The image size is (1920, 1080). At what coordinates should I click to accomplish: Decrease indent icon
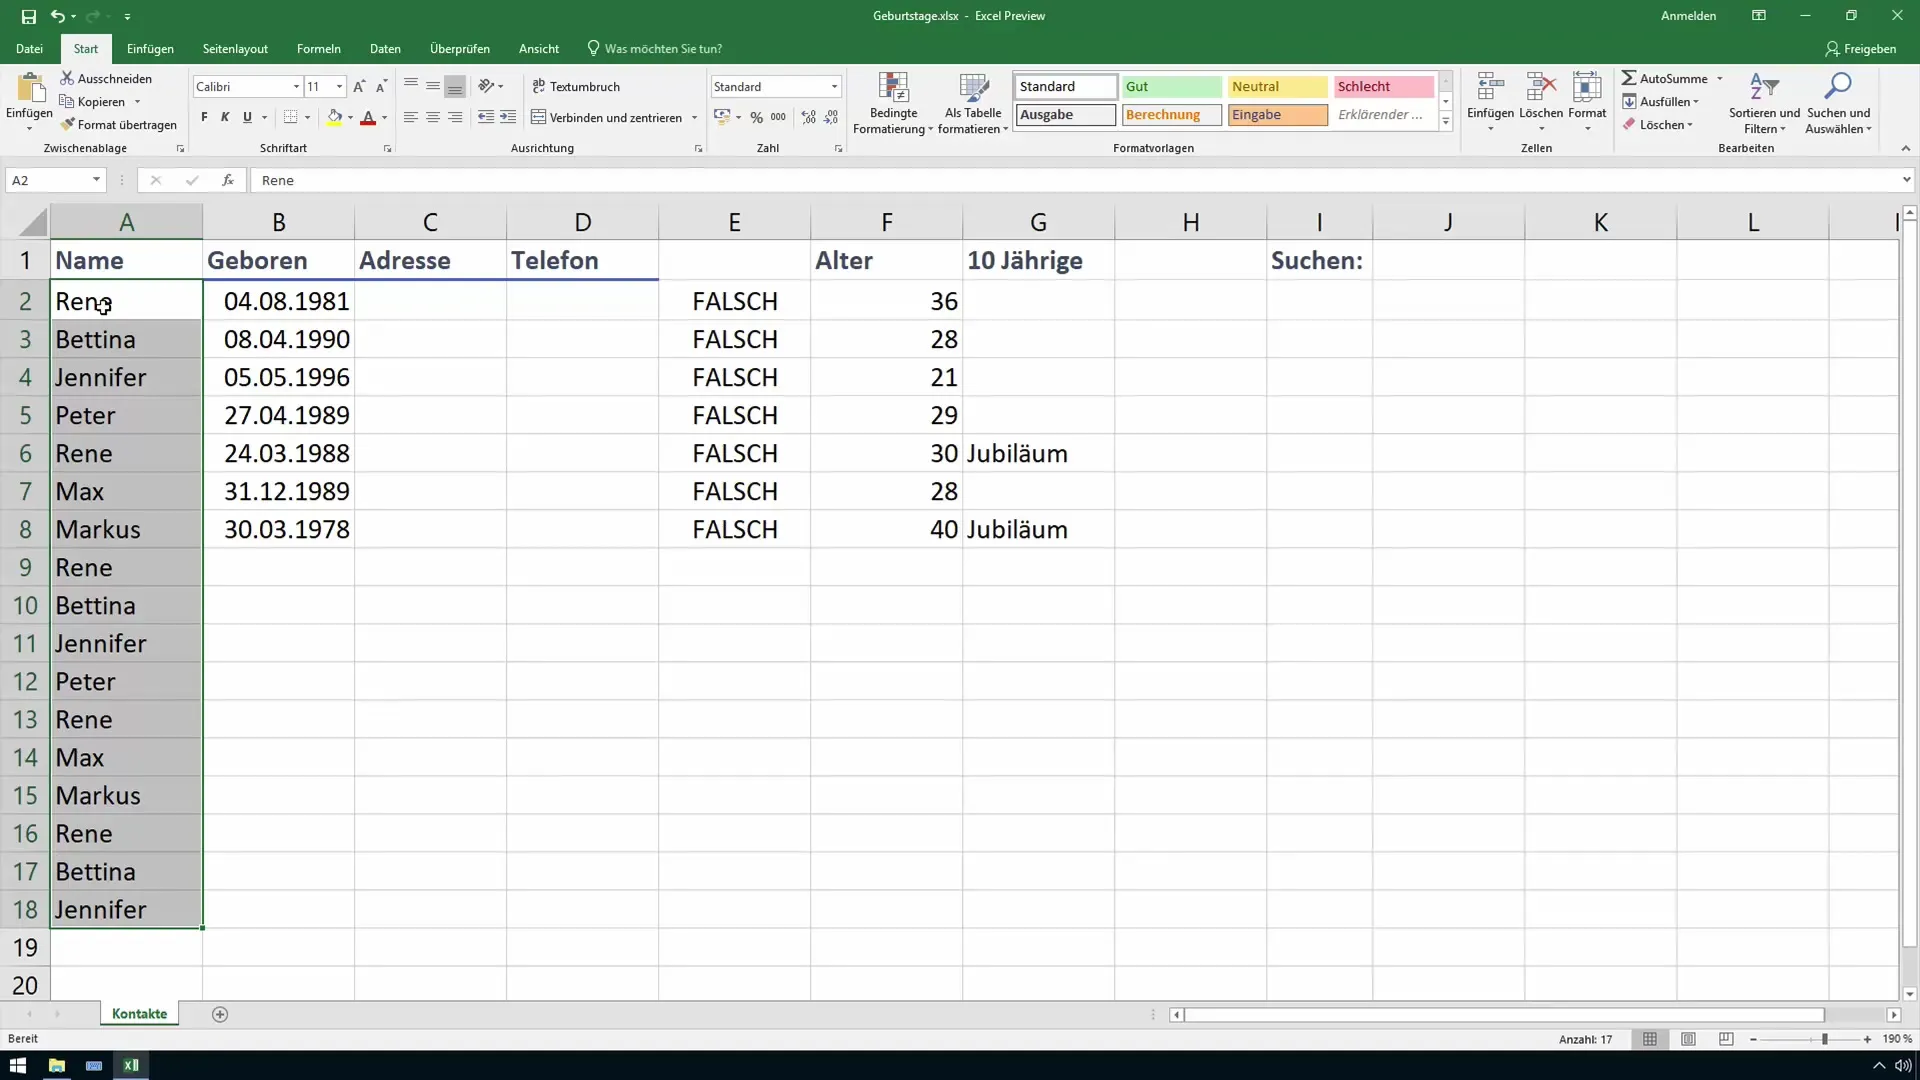tap(486, 117)
